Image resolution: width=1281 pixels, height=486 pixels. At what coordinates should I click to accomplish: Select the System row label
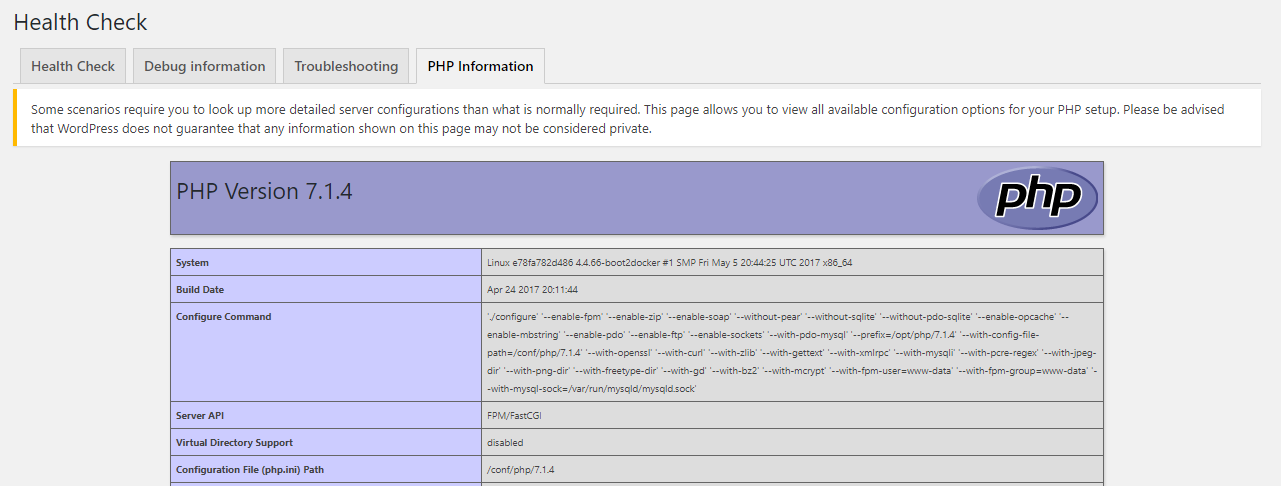(193, 263)
